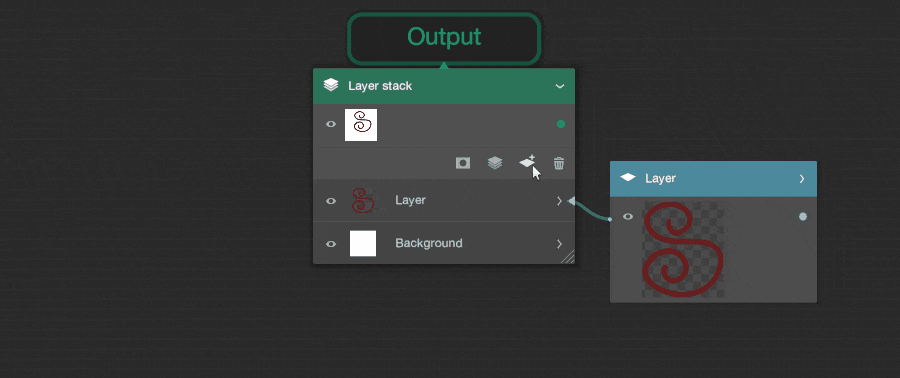This screenshot has height=378, width=900.
Task: Click the Layer stack header stack icon
Action: point(331,85)
